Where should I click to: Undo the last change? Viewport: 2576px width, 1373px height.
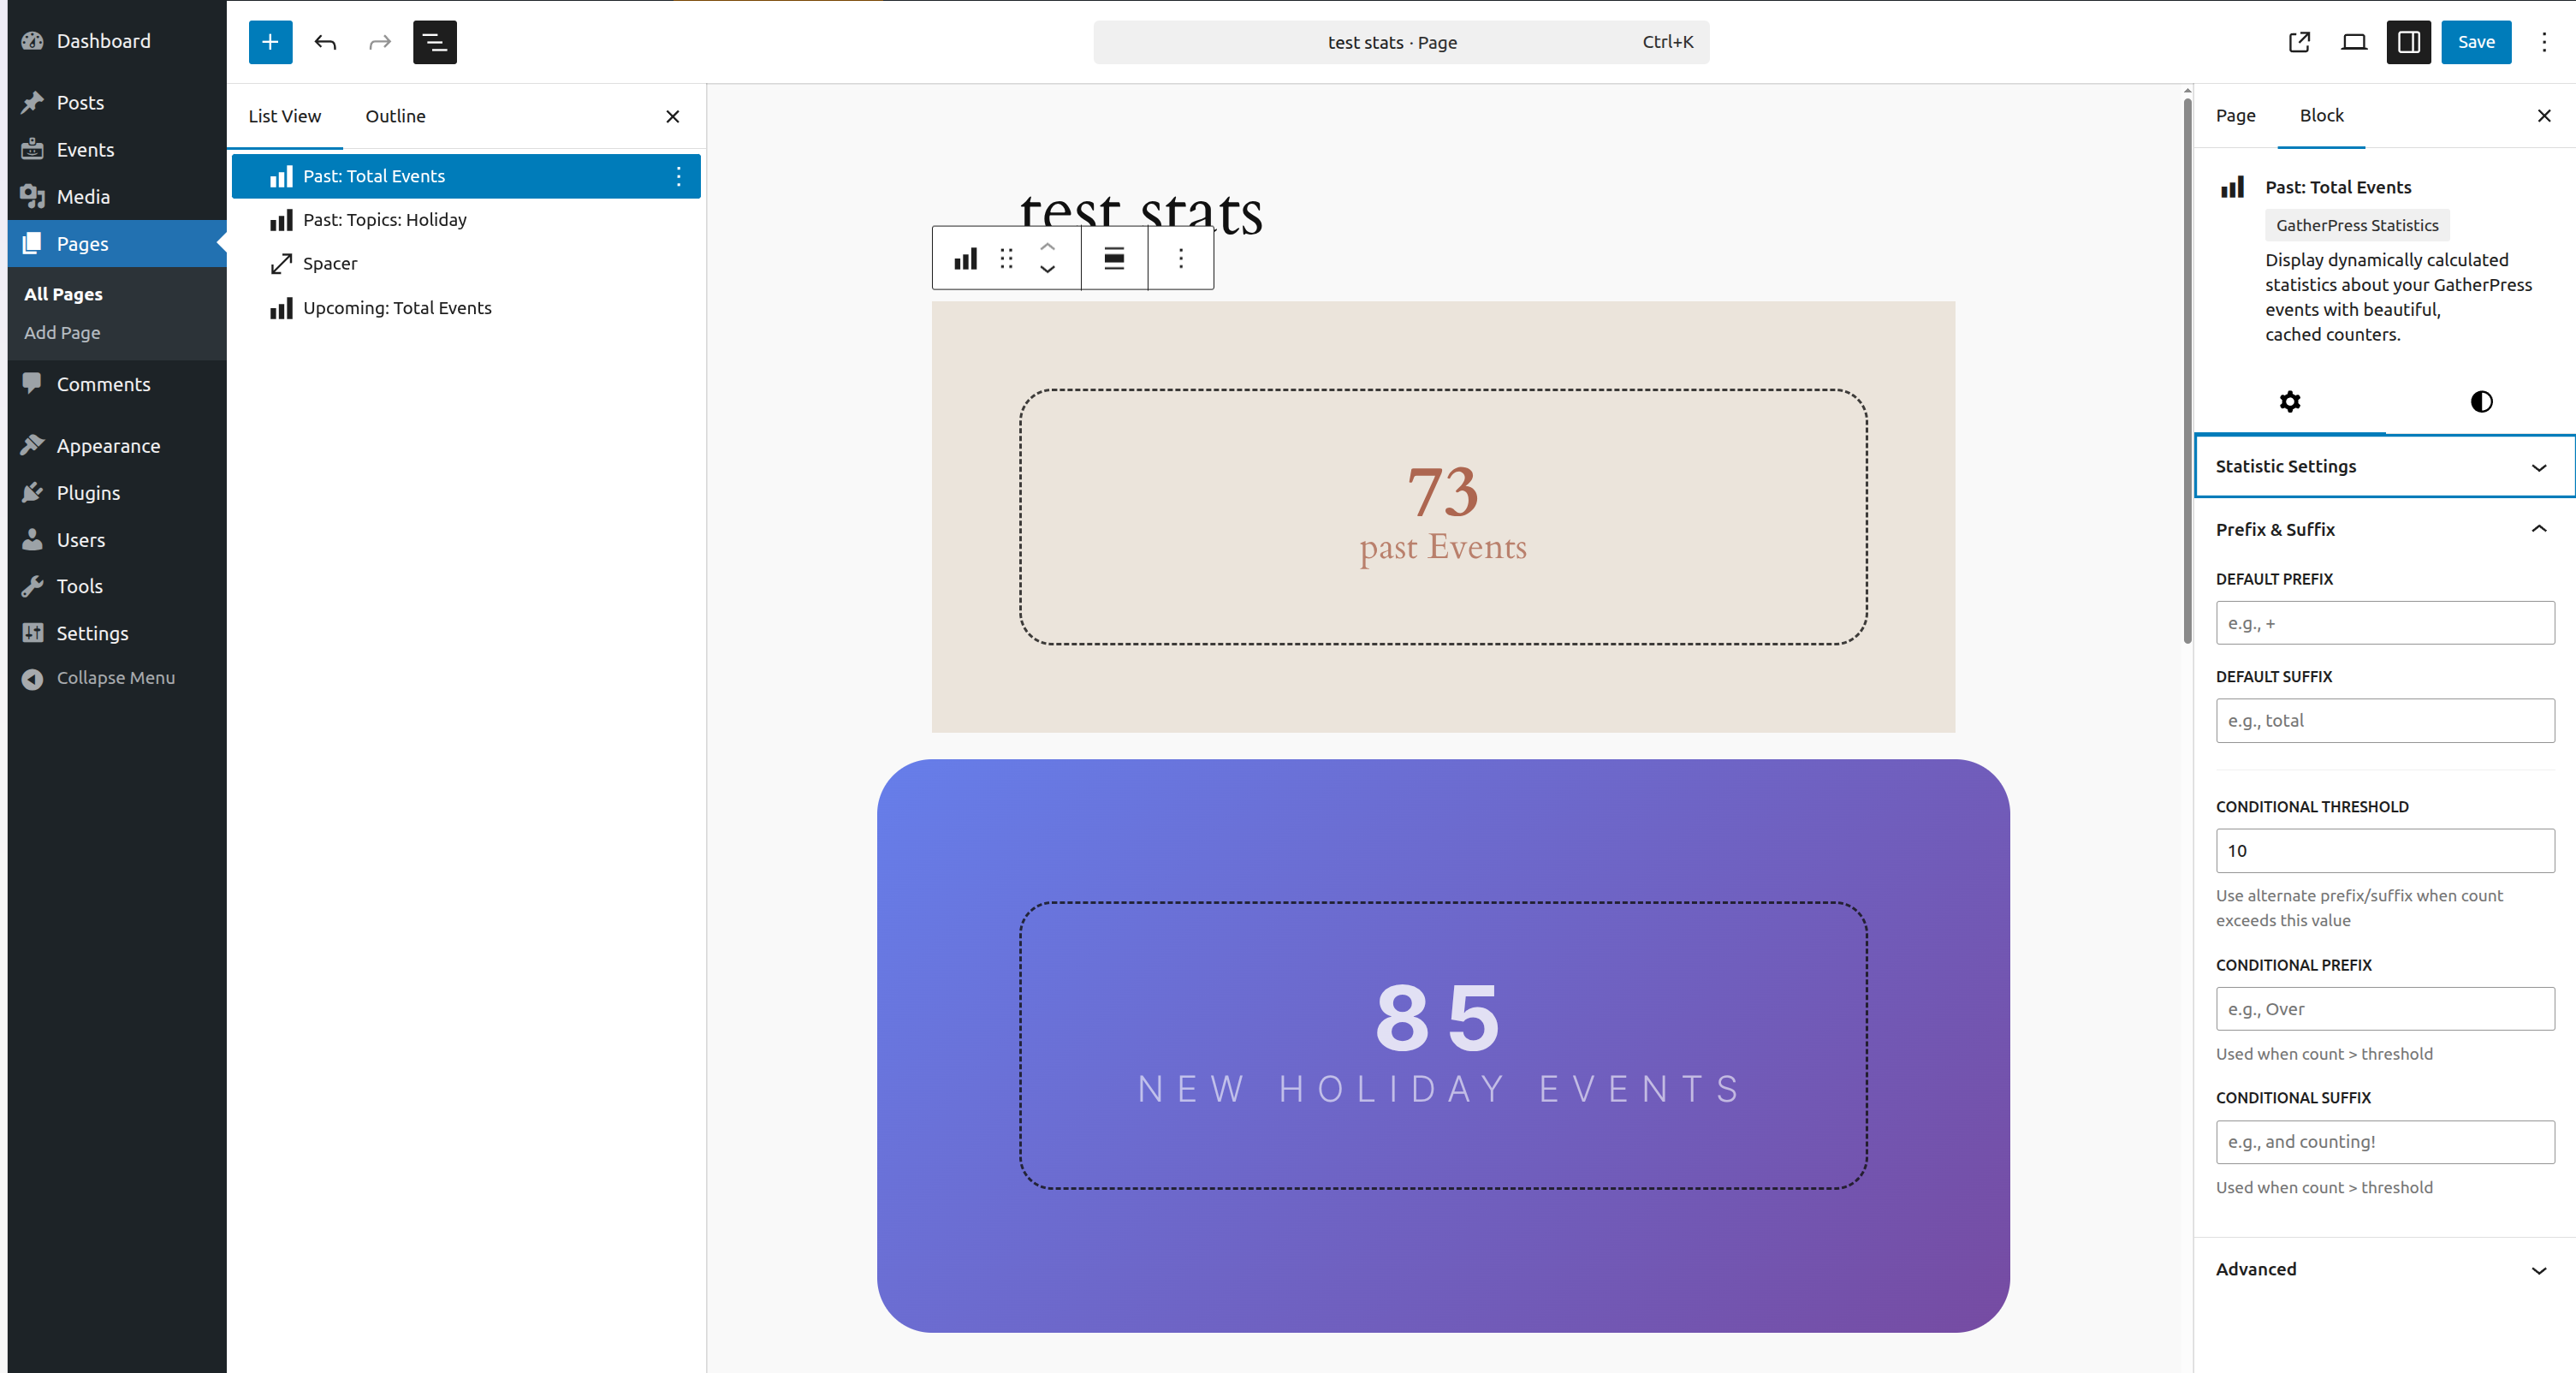click(325, 42)
